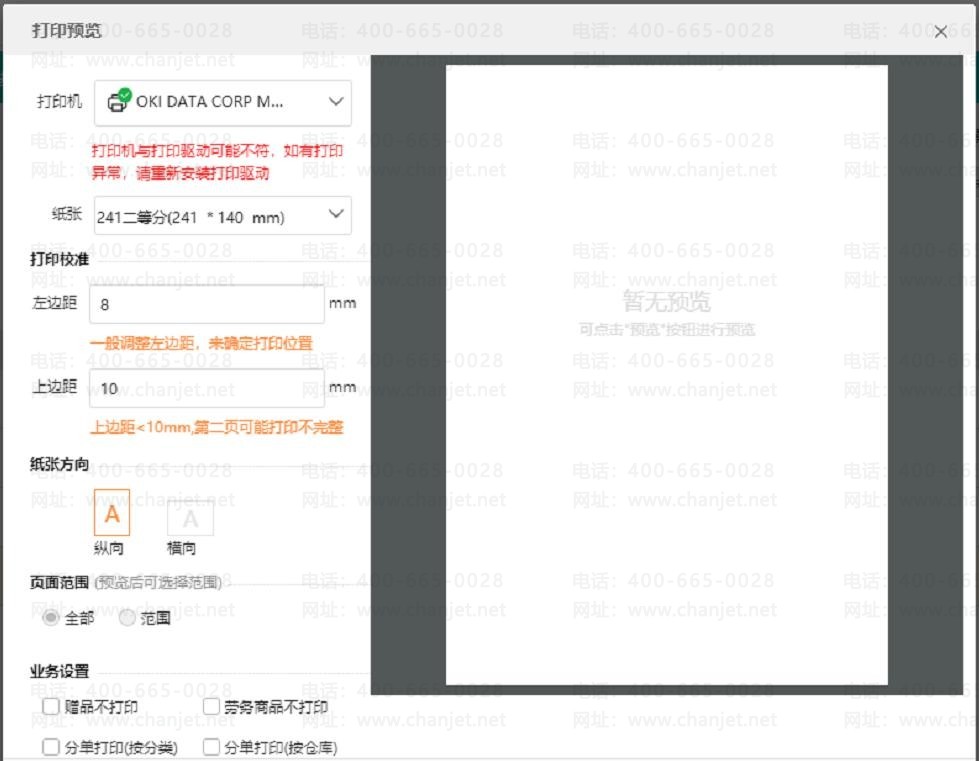
Task: Click the blank white preview page
Action: click(666, 500)
